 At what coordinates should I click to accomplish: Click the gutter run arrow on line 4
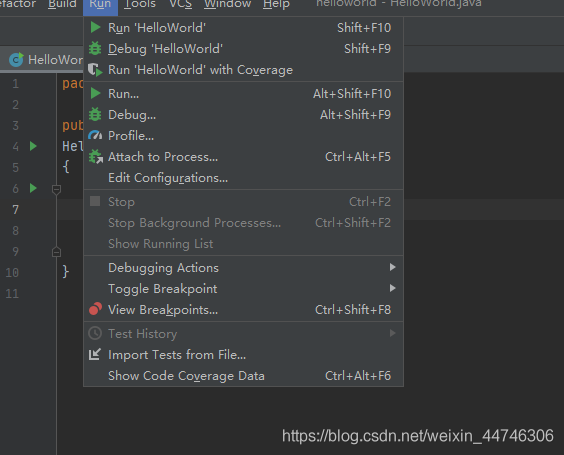33,146
